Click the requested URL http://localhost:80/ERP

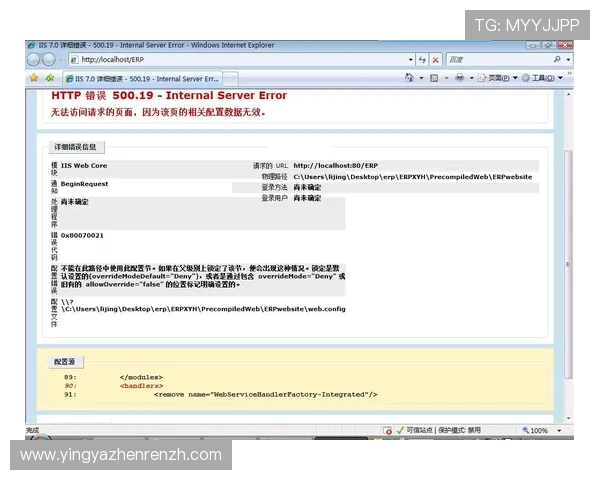(x=336, y=165)
